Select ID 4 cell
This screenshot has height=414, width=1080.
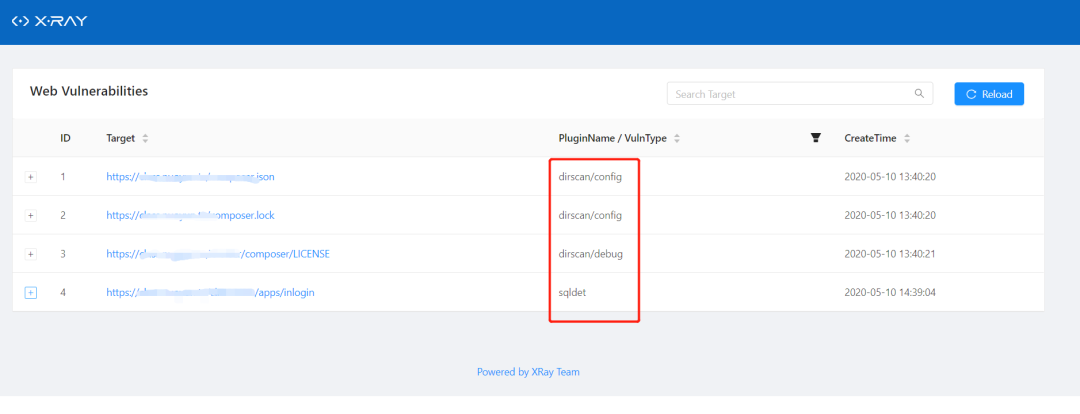tap(63, 293)
